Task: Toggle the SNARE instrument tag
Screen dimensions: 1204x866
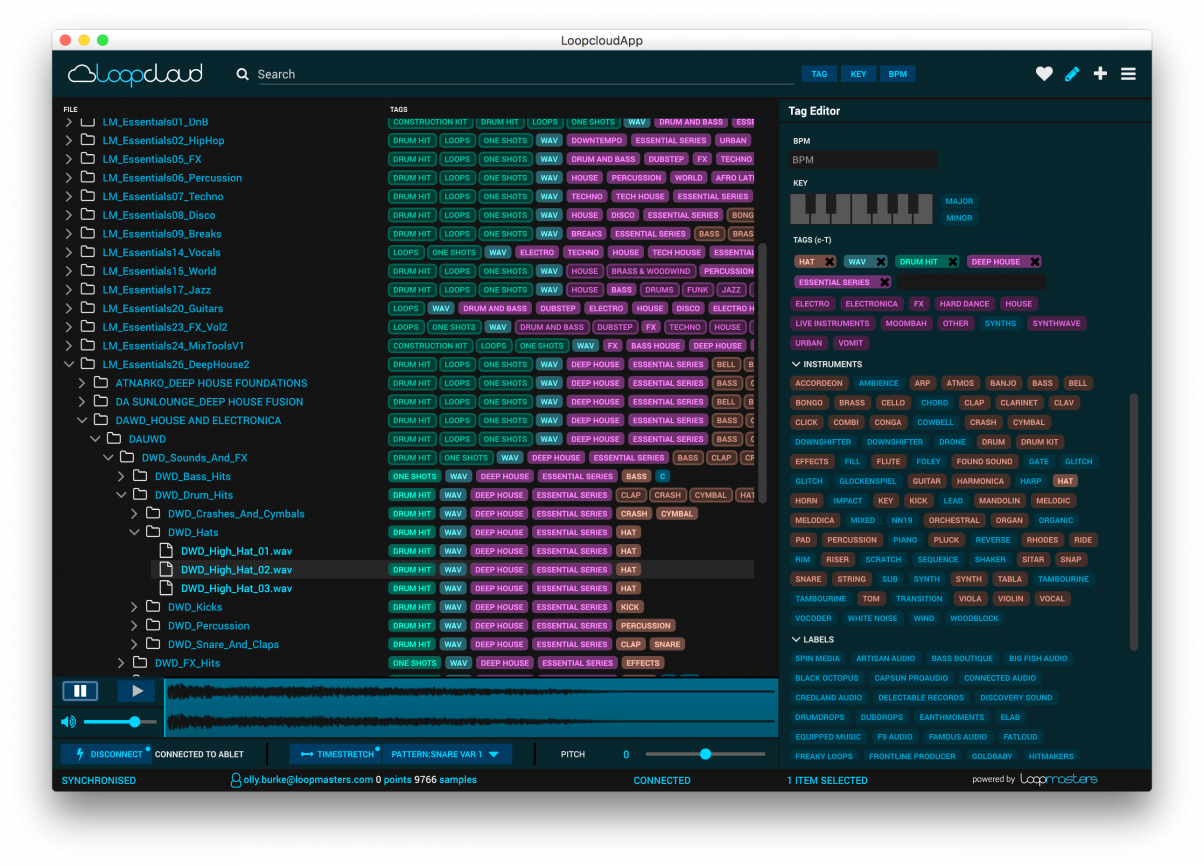Action: tap(808, 579)
